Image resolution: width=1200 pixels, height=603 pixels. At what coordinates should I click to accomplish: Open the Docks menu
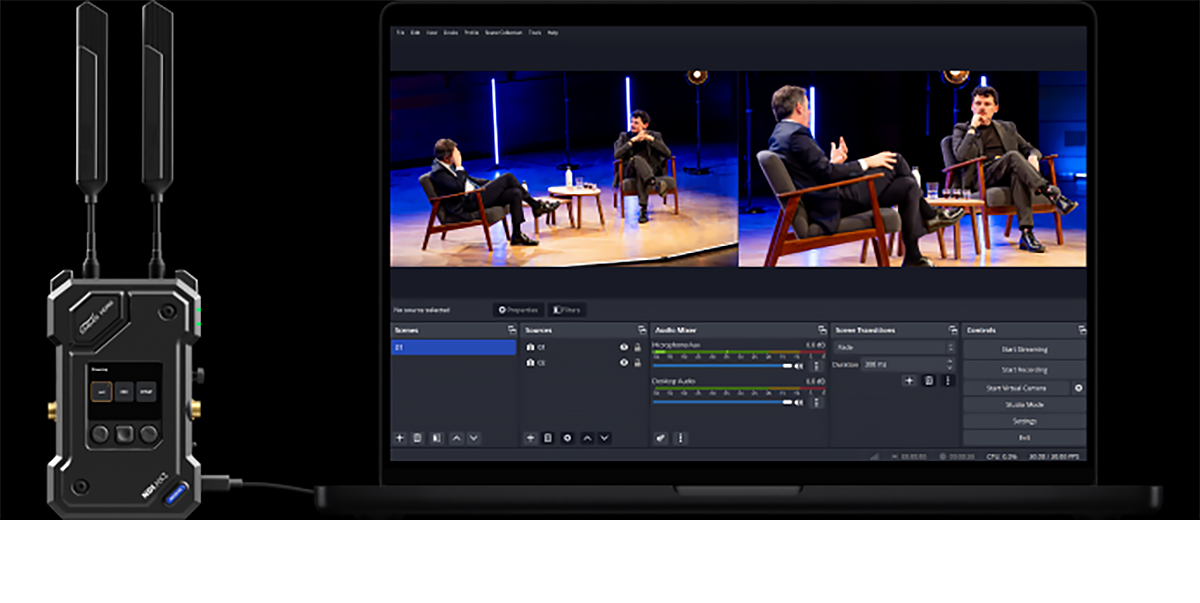click(450, 33)
